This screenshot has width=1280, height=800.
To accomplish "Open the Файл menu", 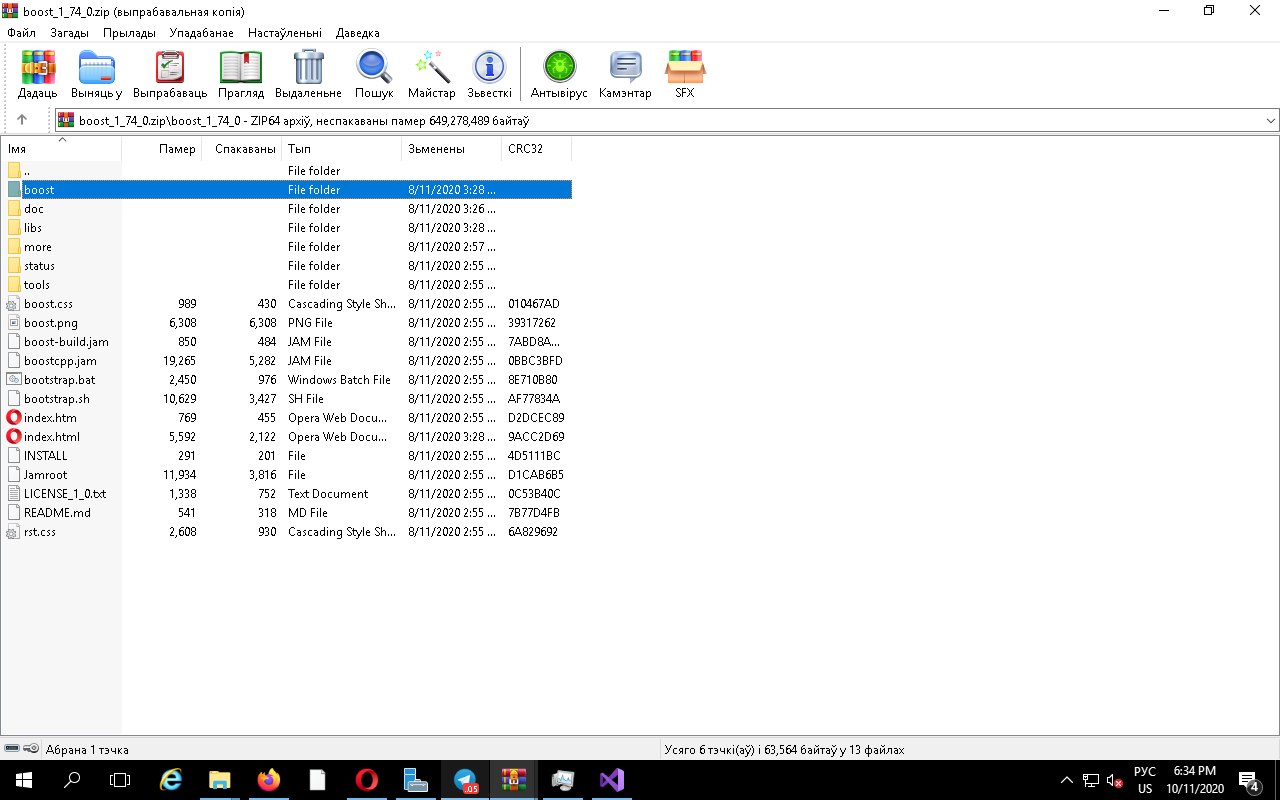I will click(x=21, y=33).
